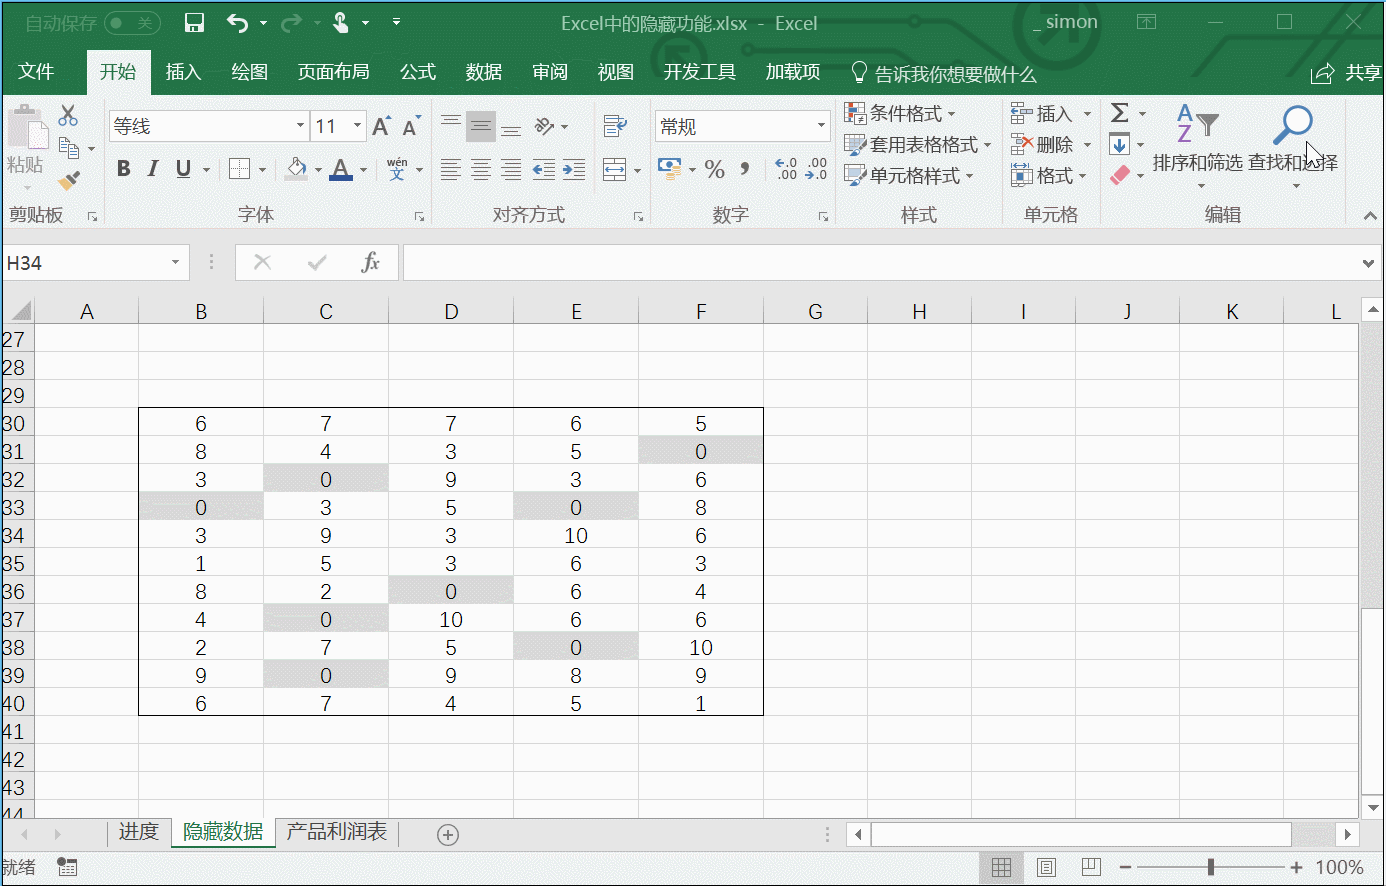
Task: Toggle middle vertical alignment
Action: pos(481,126)
